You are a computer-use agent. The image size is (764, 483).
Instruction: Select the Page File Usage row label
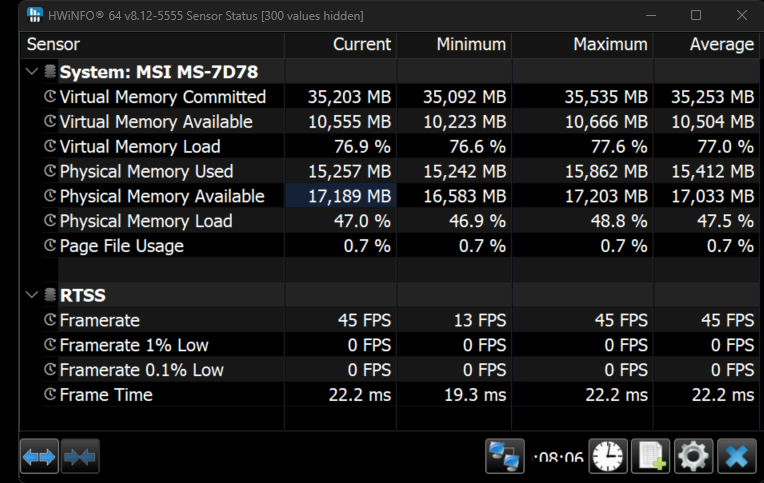point(121,246)
